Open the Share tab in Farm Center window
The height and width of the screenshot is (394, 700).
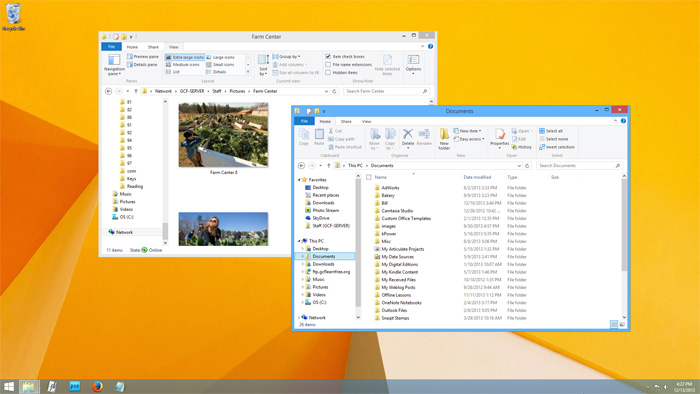coord(153,47)
